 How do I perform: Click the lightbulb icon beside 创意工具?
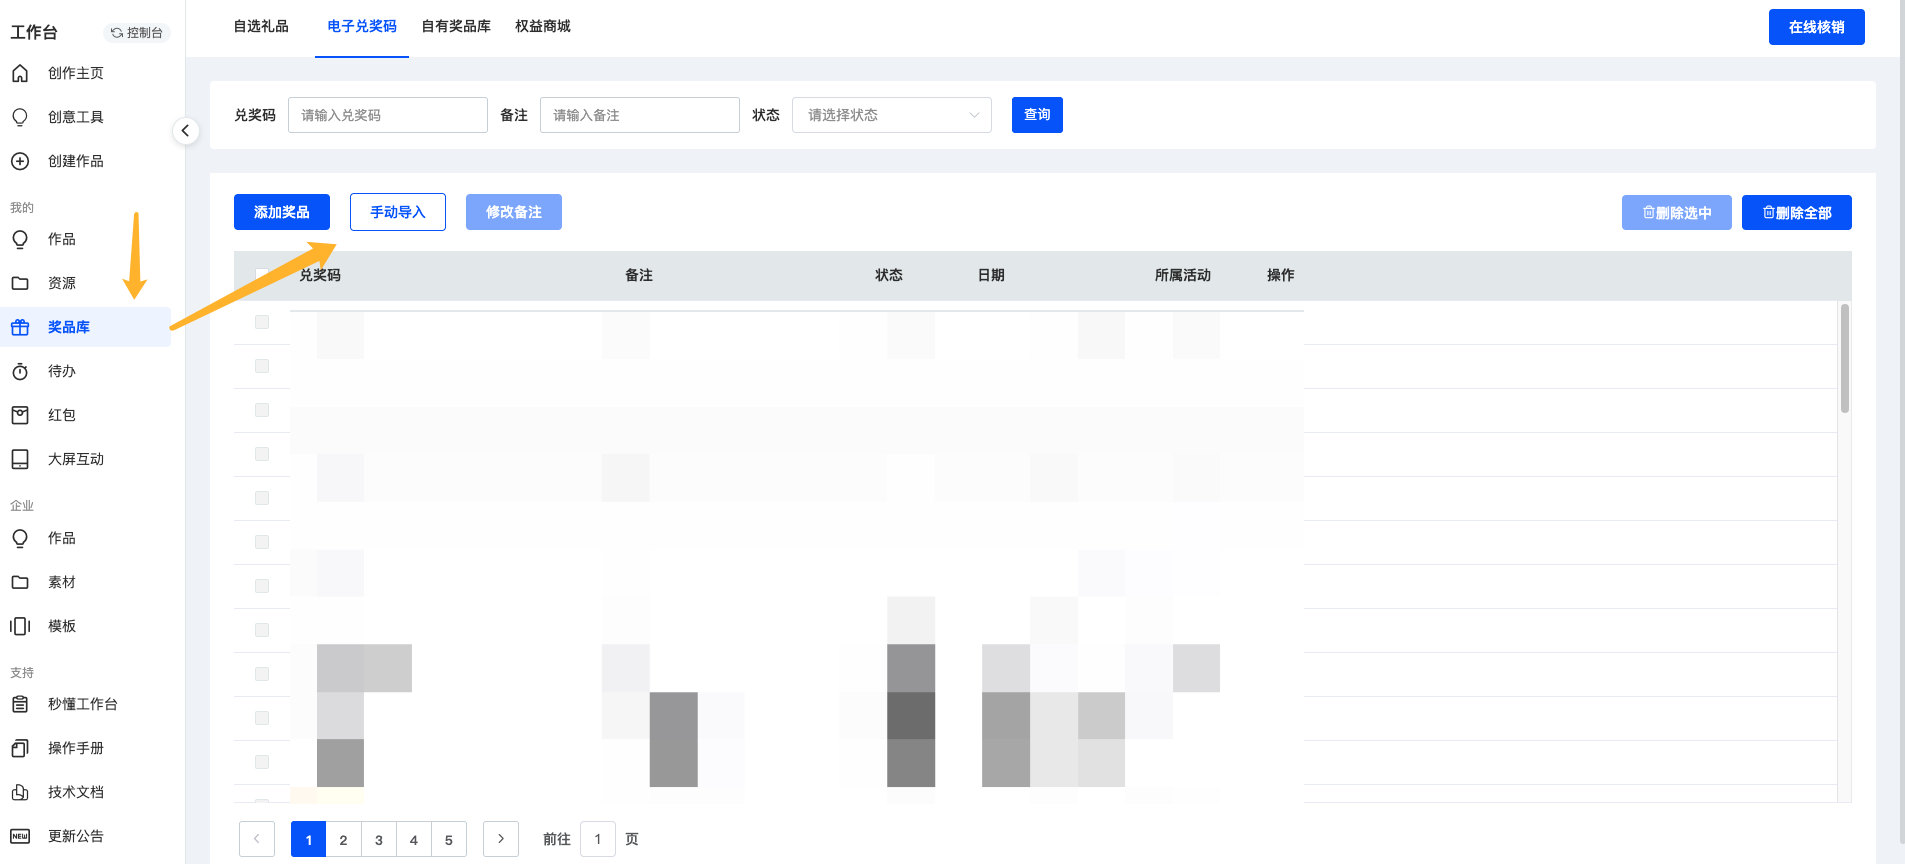pos(20,117)
